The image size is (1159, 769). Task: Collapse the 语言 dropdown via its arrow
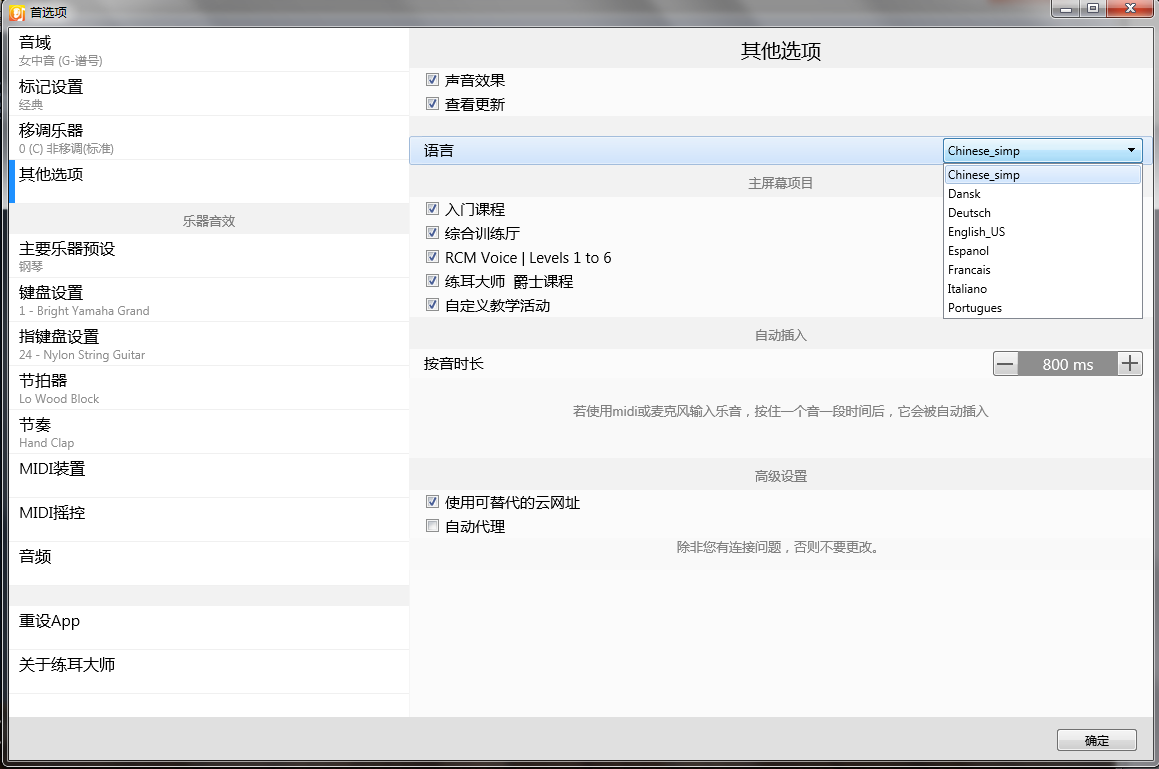click(1130, 149)
